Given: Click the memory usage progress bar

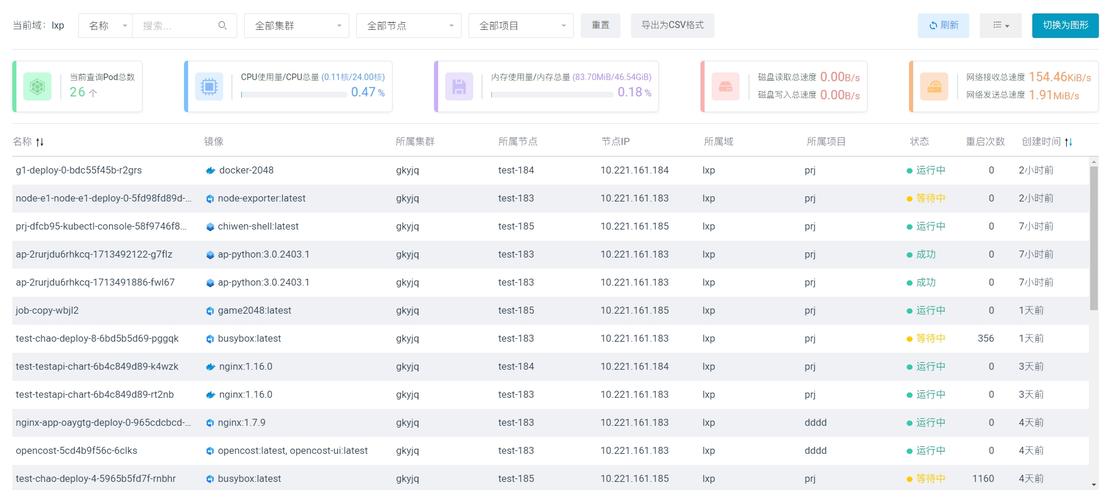Looking at the screenshot, I should 551,93.
